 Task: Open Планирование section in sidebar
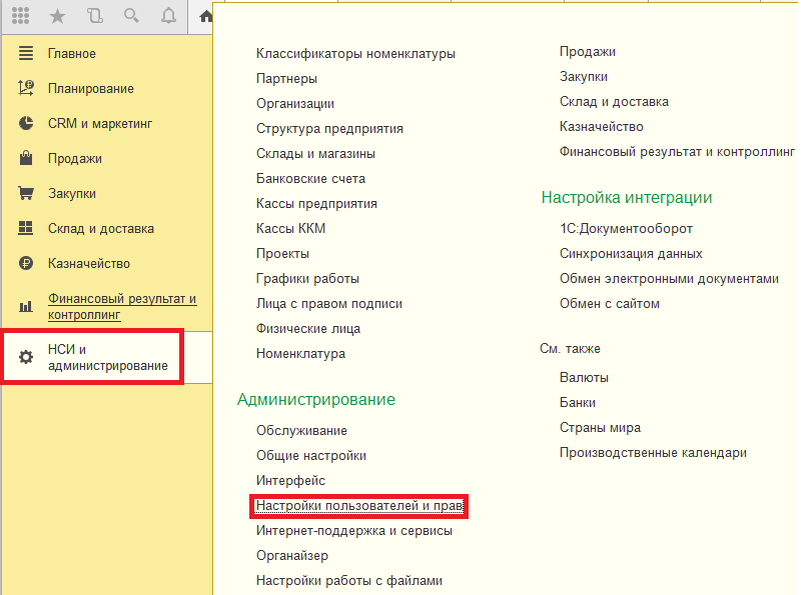91,88
